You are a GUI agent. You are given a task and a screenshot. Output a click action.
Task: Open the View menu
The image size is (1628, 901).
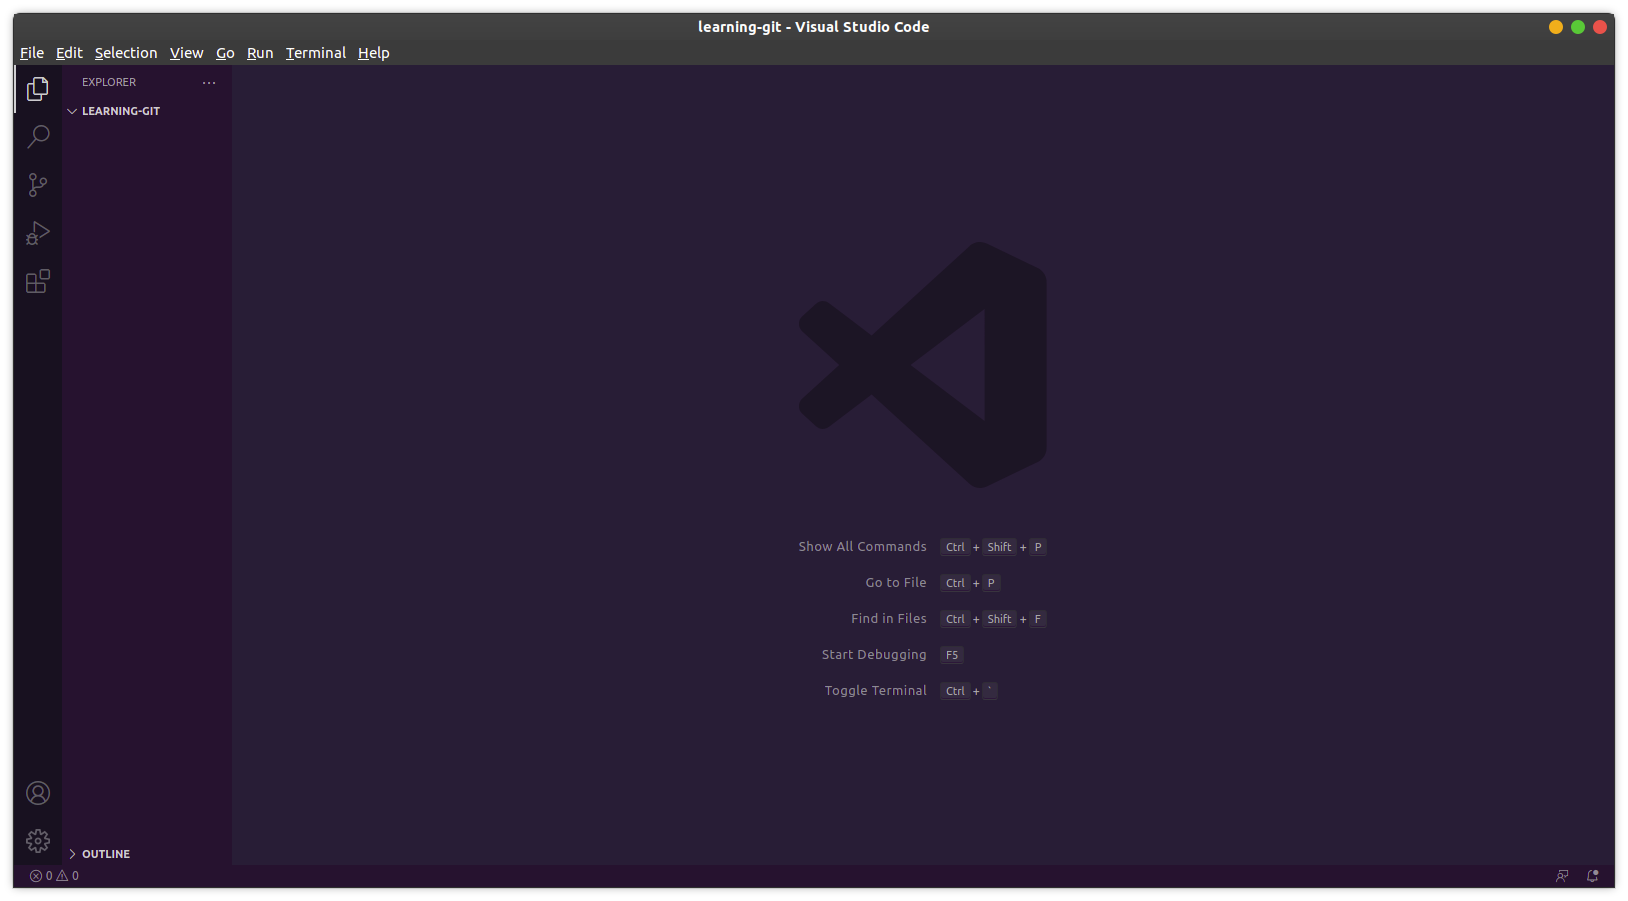tap(186, 53)
